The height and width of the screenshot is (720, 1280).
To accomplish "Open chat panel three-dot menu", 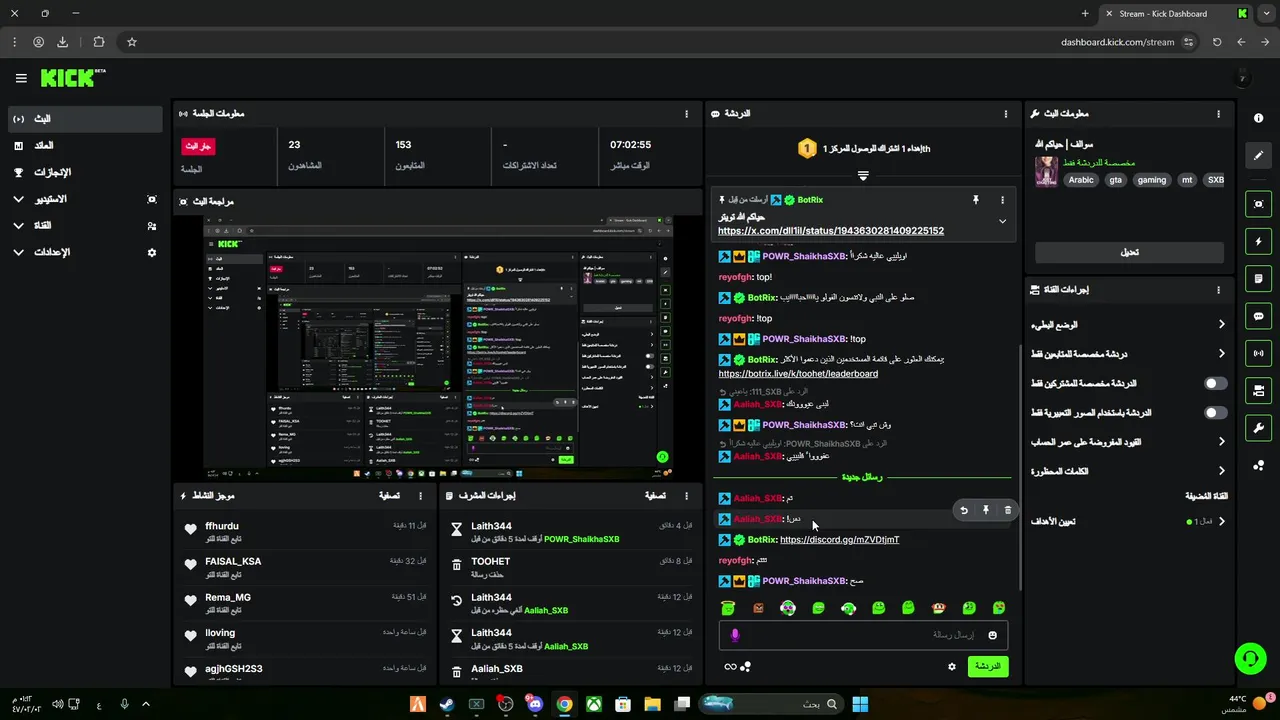I will [1006, 114].
